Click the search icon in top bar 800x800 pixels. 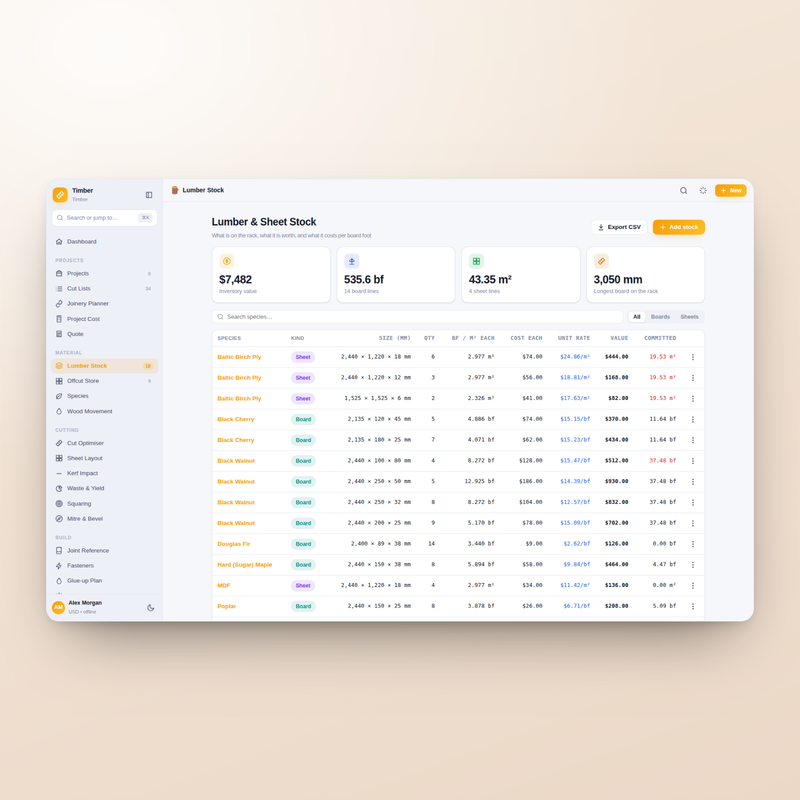point(683,190)
